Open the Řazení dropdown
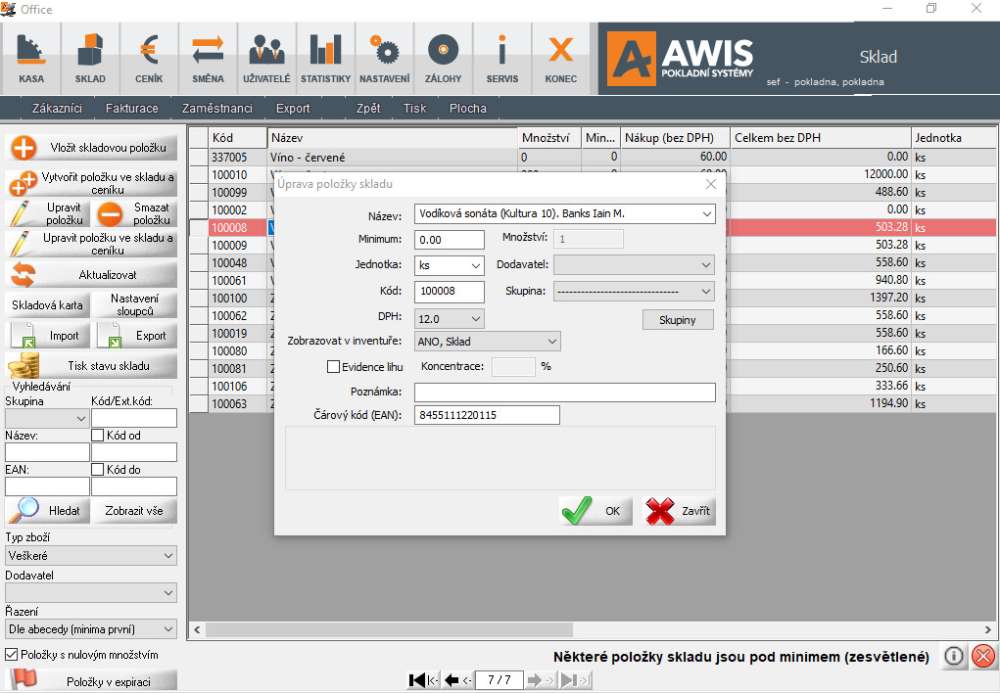This screenshot has height=693, width=1000. 91,629
